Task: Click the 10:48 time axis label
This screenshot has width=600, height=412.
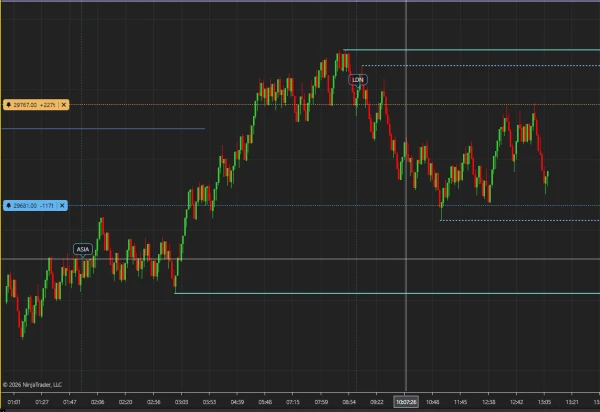Action: click(x=432, y=402)
